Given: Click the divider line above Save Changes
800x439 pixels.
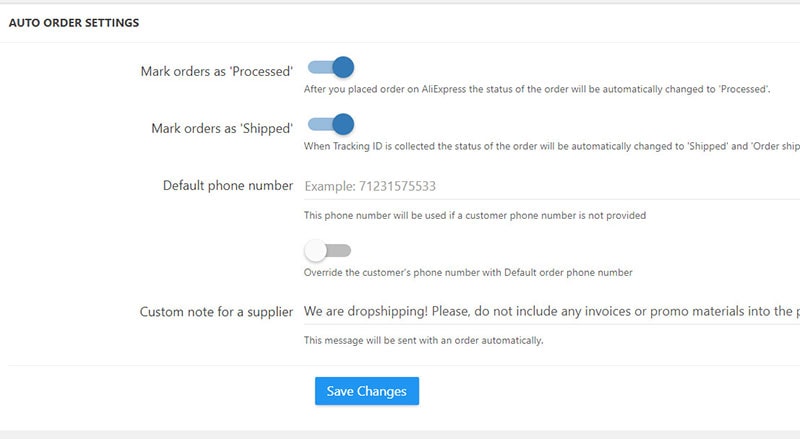Looking at the screenshot, I should pos(400,365).
